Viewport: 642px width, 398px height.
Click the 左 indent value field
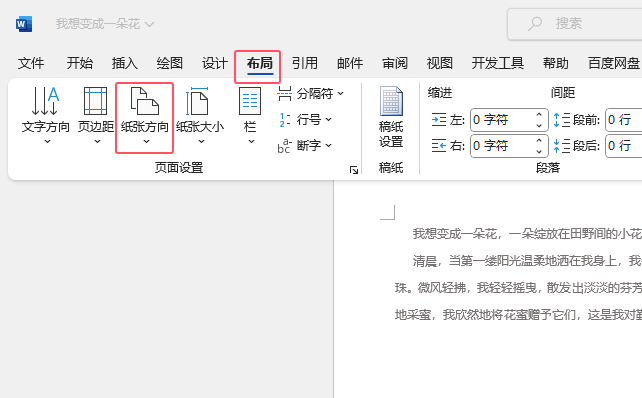coord(501,120)
